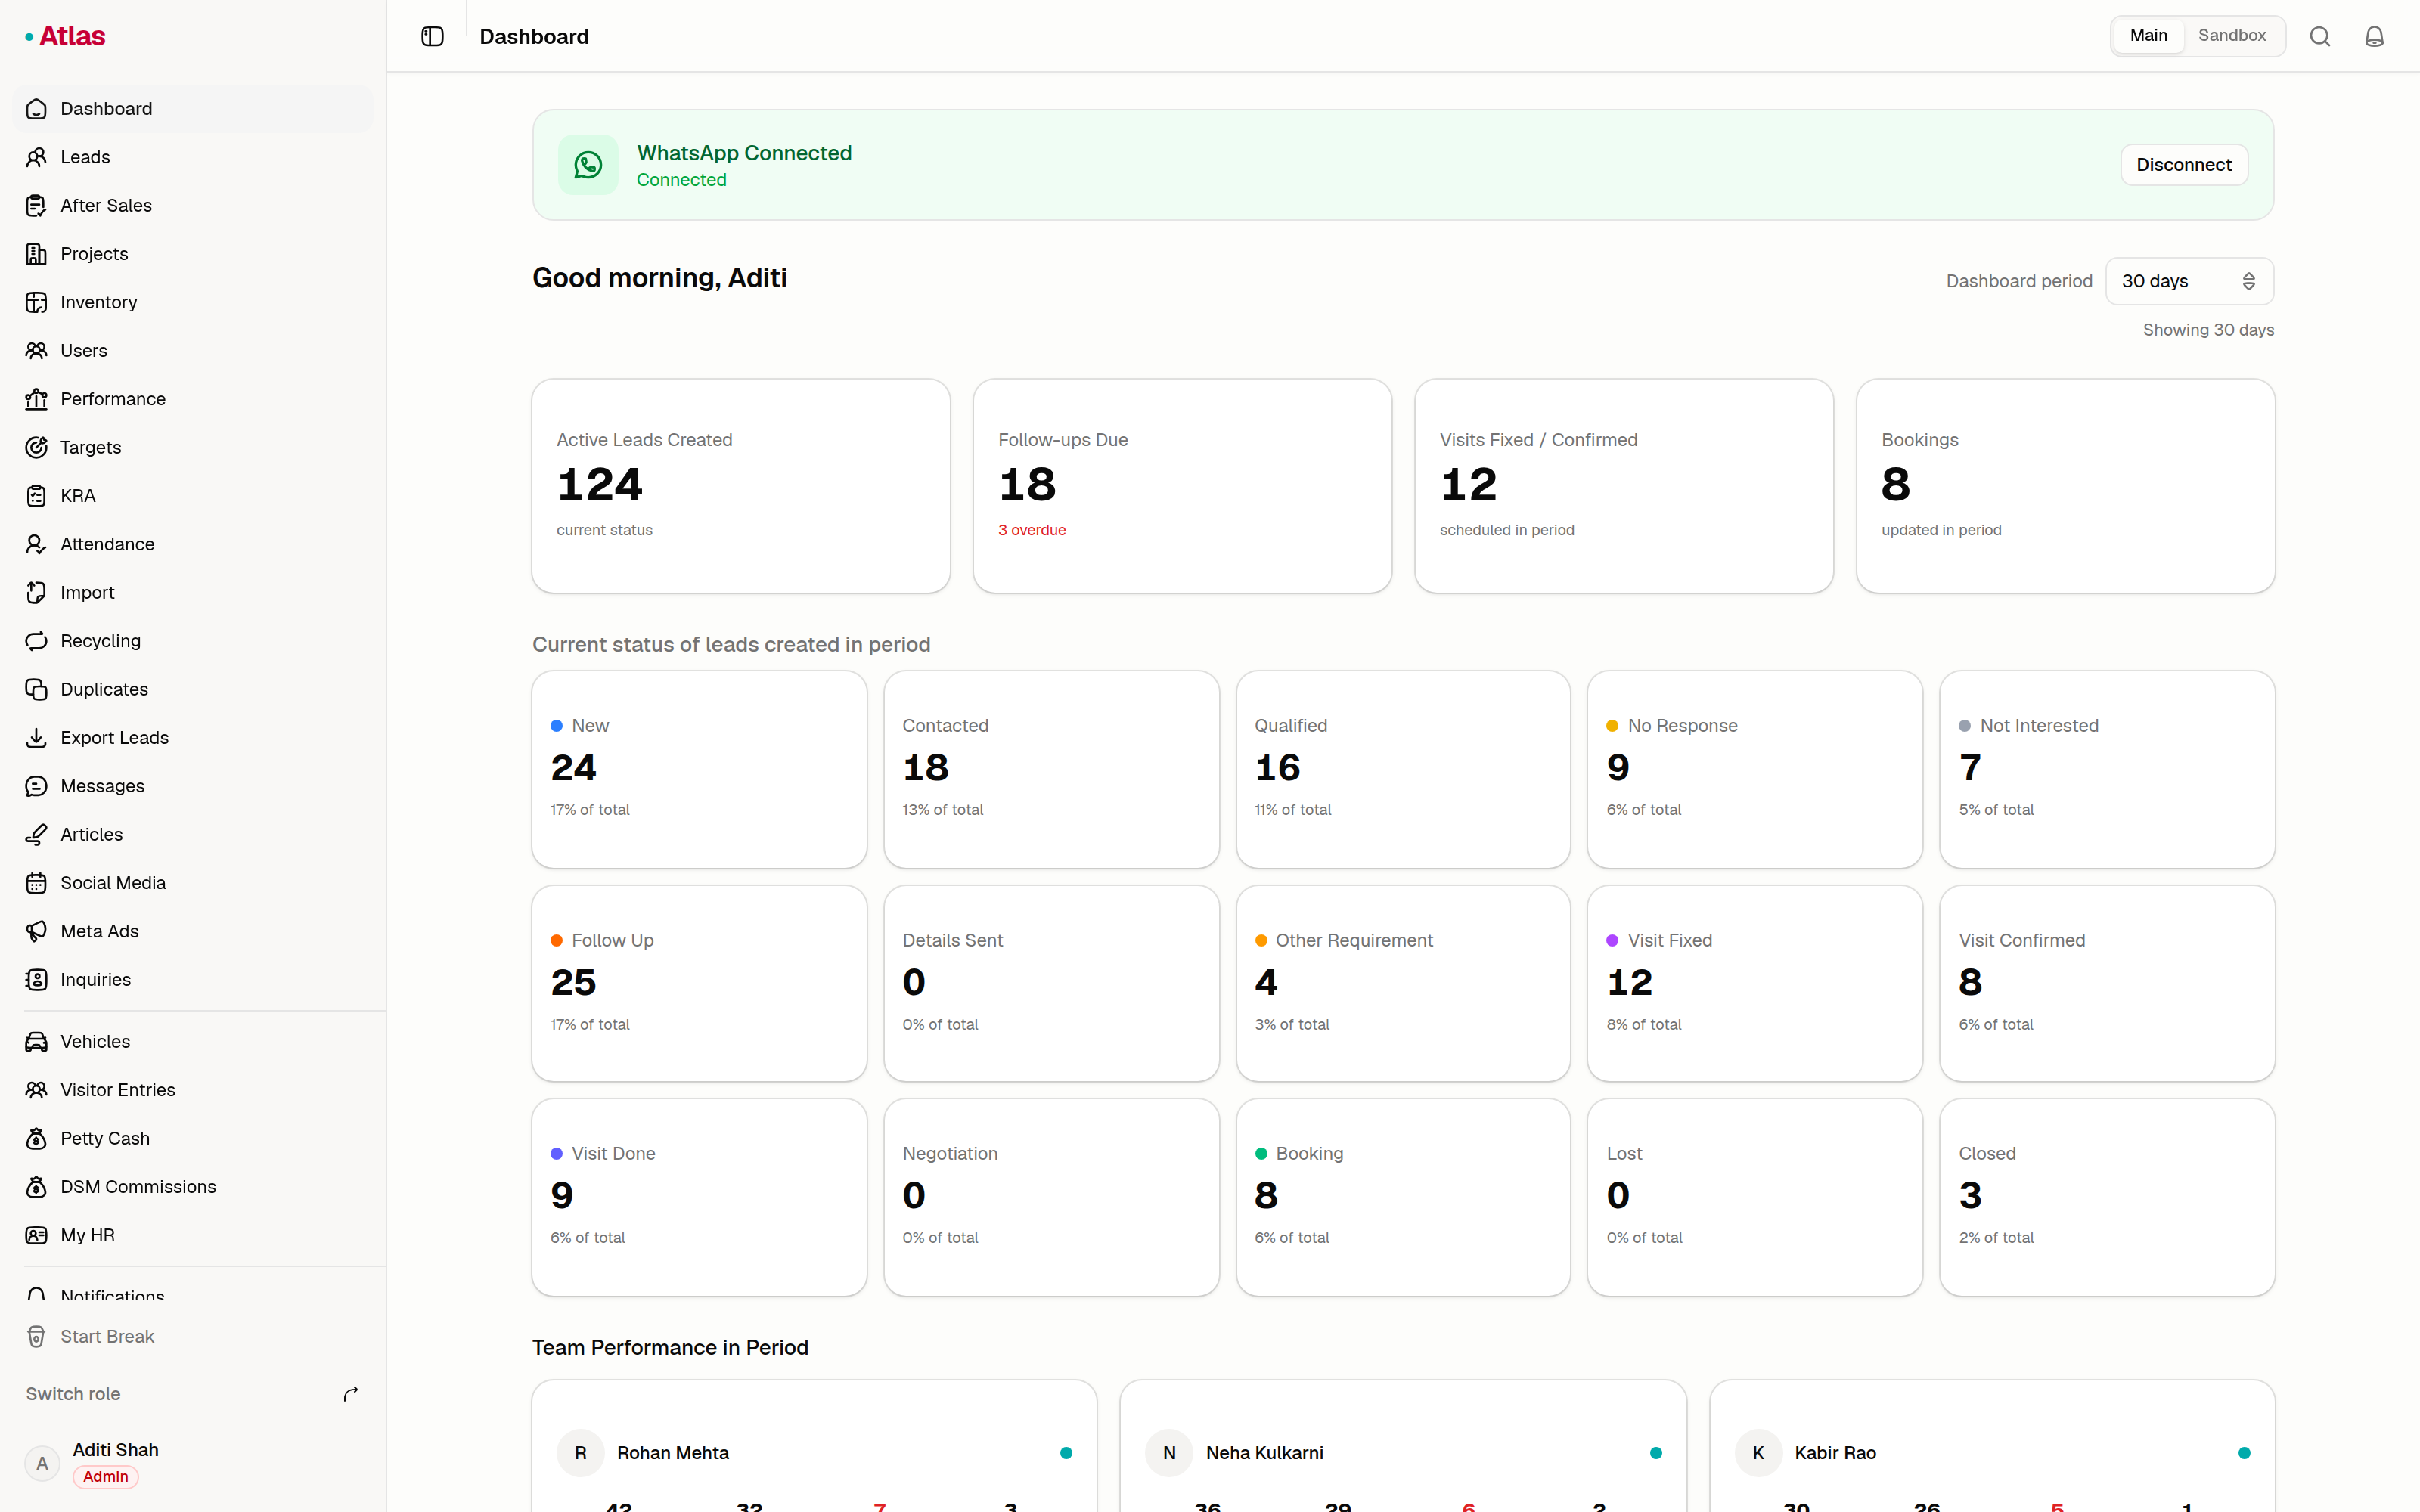Open Attendance page
This screenshot has height=1512, width=2420.
(x=193, y=544)
